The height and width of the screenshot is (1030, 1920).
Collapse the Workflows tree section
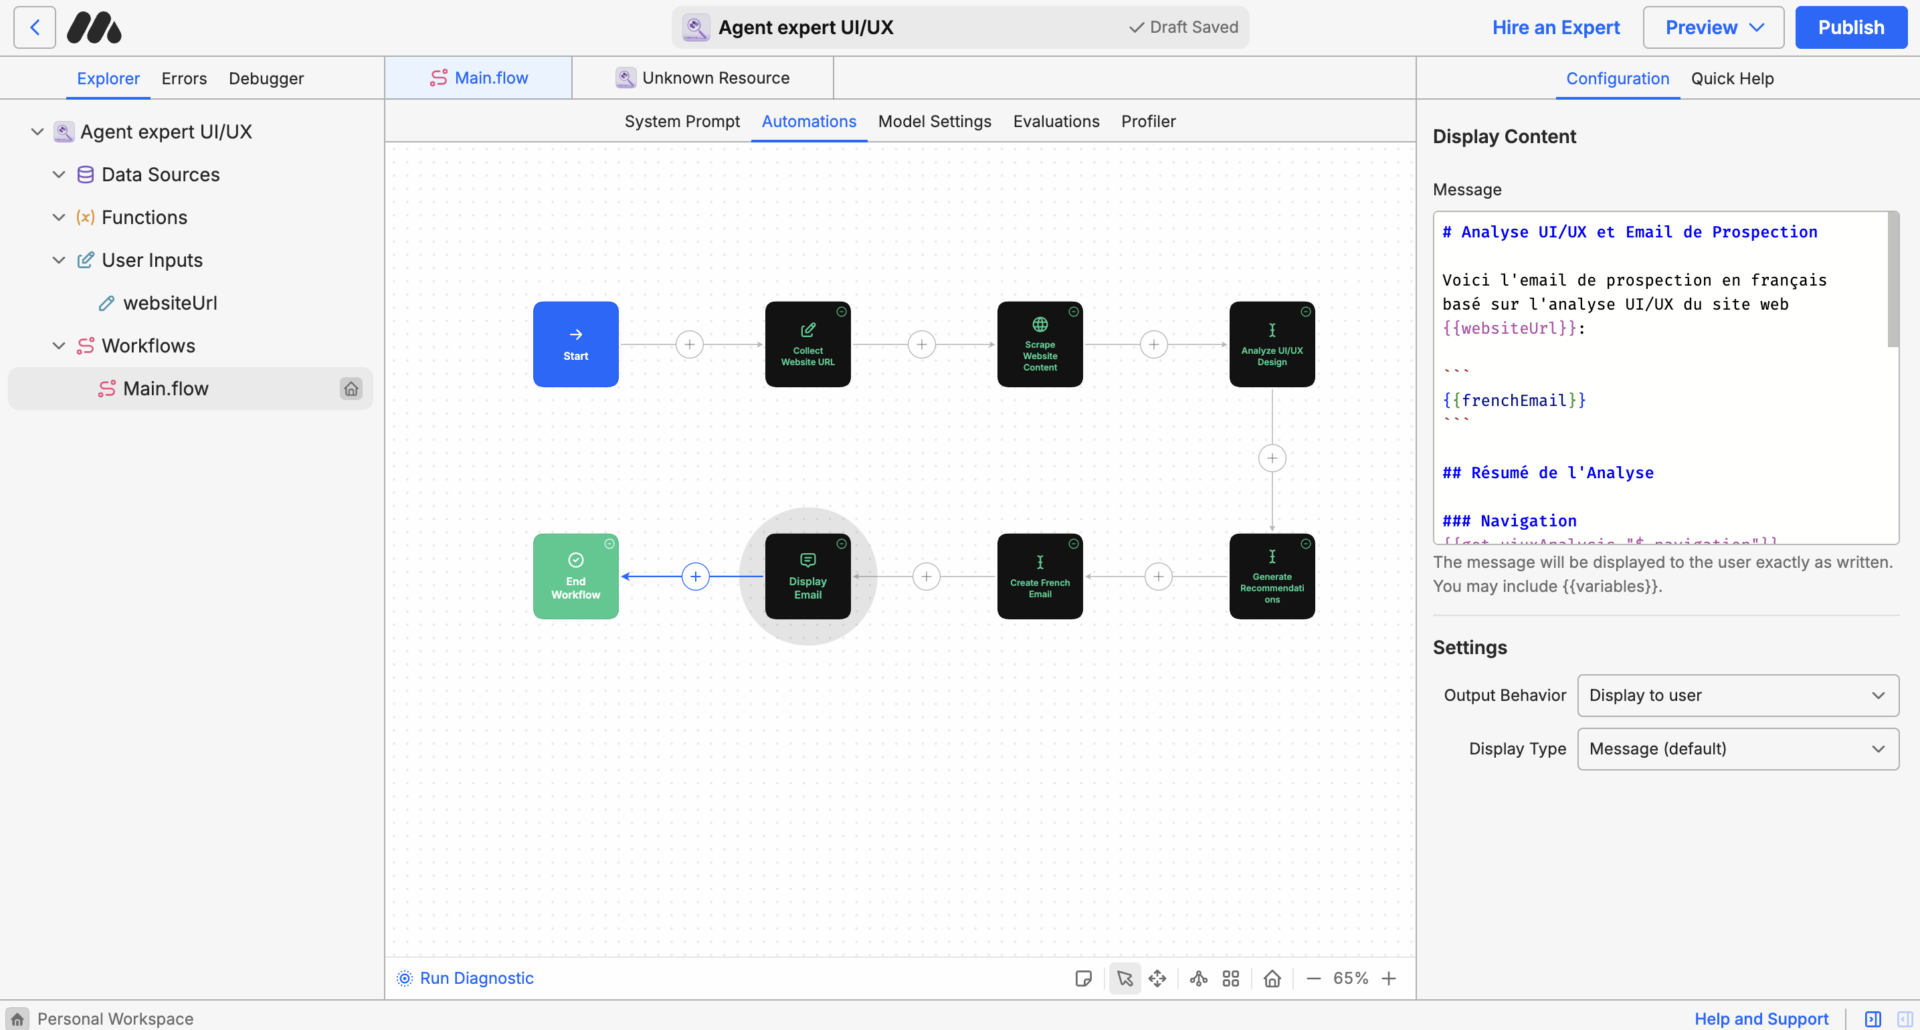(58, 345)
